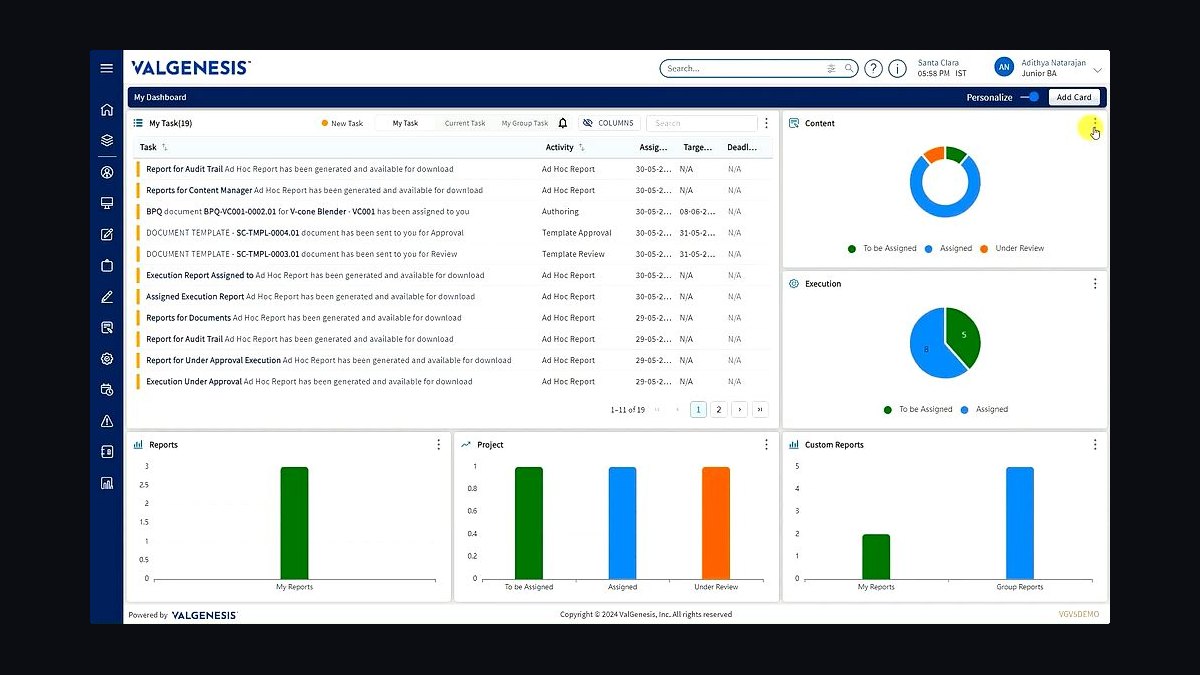
Task: Select the My Group Task tab
Action: coord(525,123)
